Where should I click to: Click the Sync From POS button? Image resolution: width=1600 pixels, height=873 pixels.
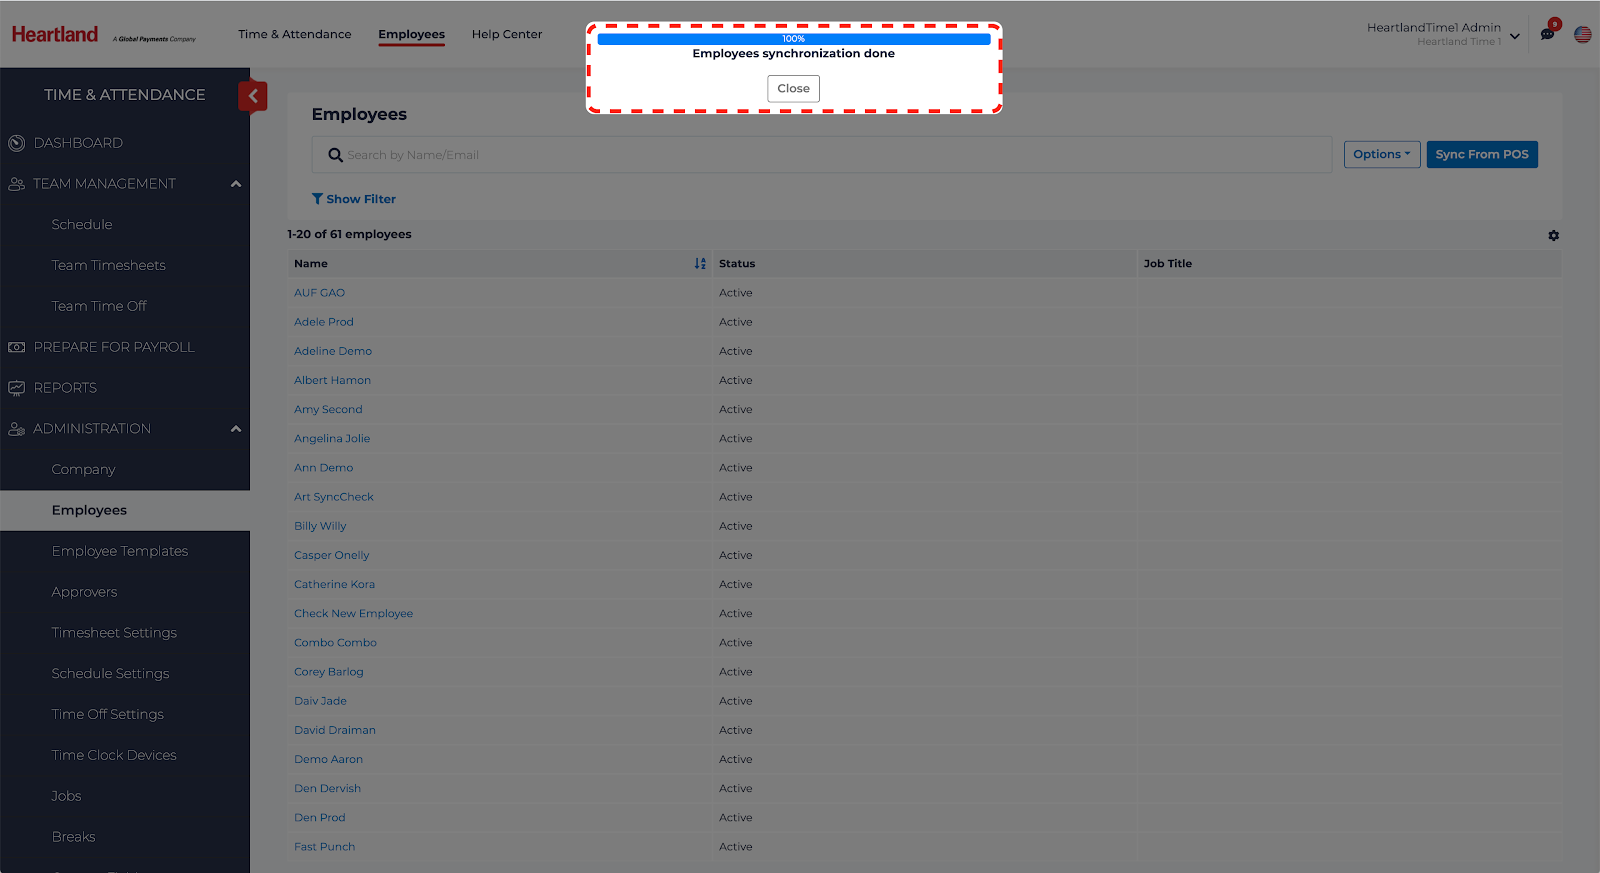tap(1481, 154)
